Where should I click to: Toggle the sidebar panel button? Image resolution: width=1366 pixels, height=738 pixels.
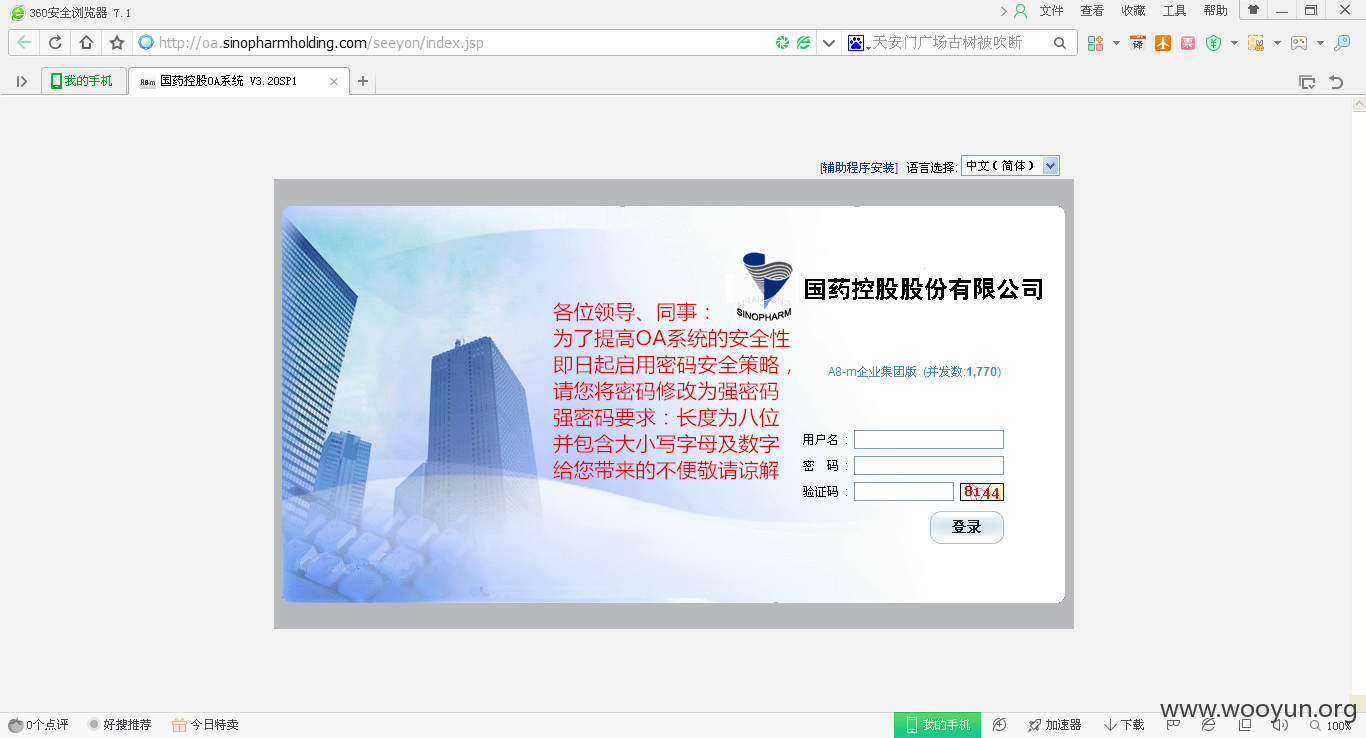coord(22,81)
